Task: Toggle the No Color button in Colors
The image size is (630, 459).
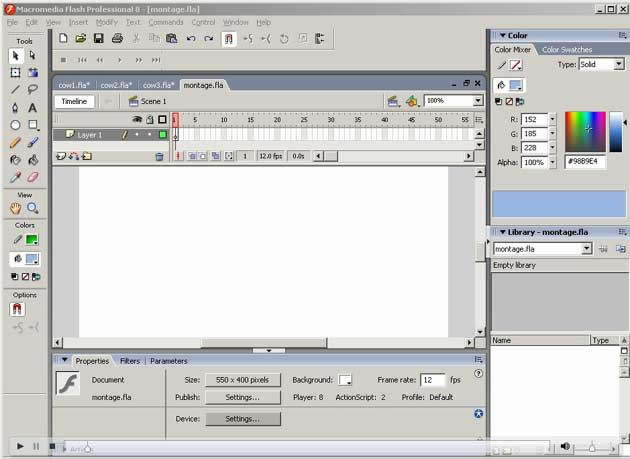Action: click(x=25, y=277)
